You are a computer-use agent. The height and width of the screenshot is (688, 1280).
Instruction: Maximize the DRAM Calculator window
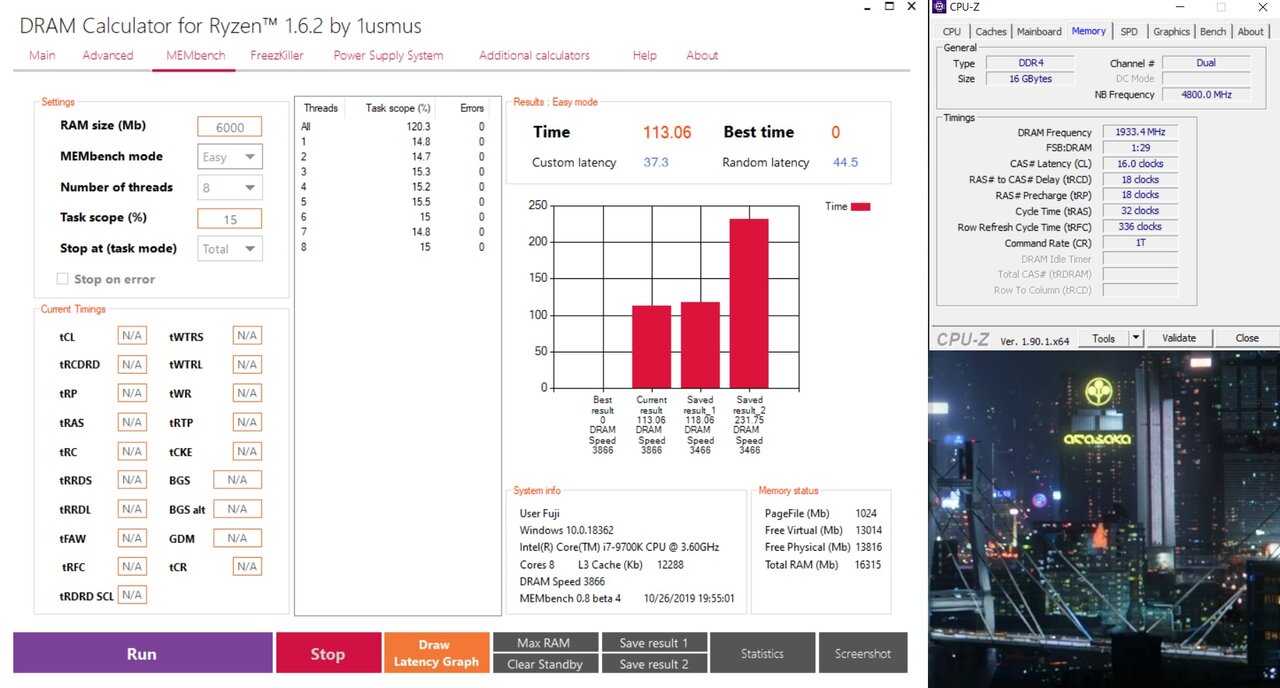pyautogui.click(x=889, y=6)
